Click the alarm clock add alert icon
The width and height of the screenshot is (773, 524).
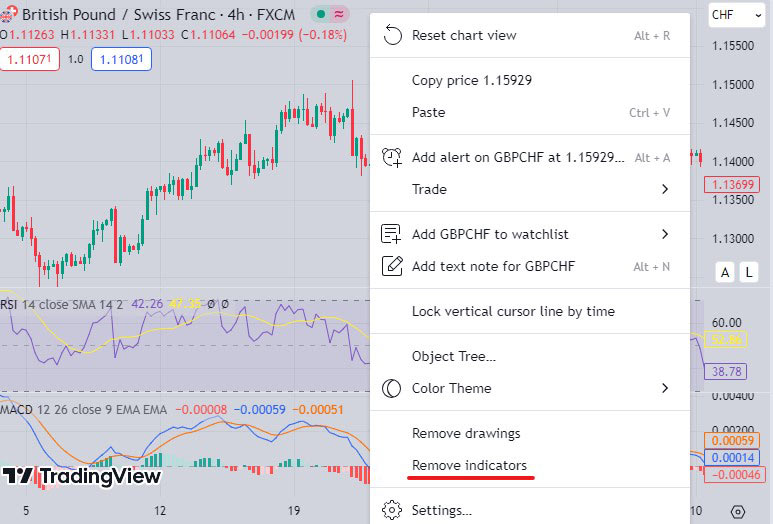[x=392, y=157]
